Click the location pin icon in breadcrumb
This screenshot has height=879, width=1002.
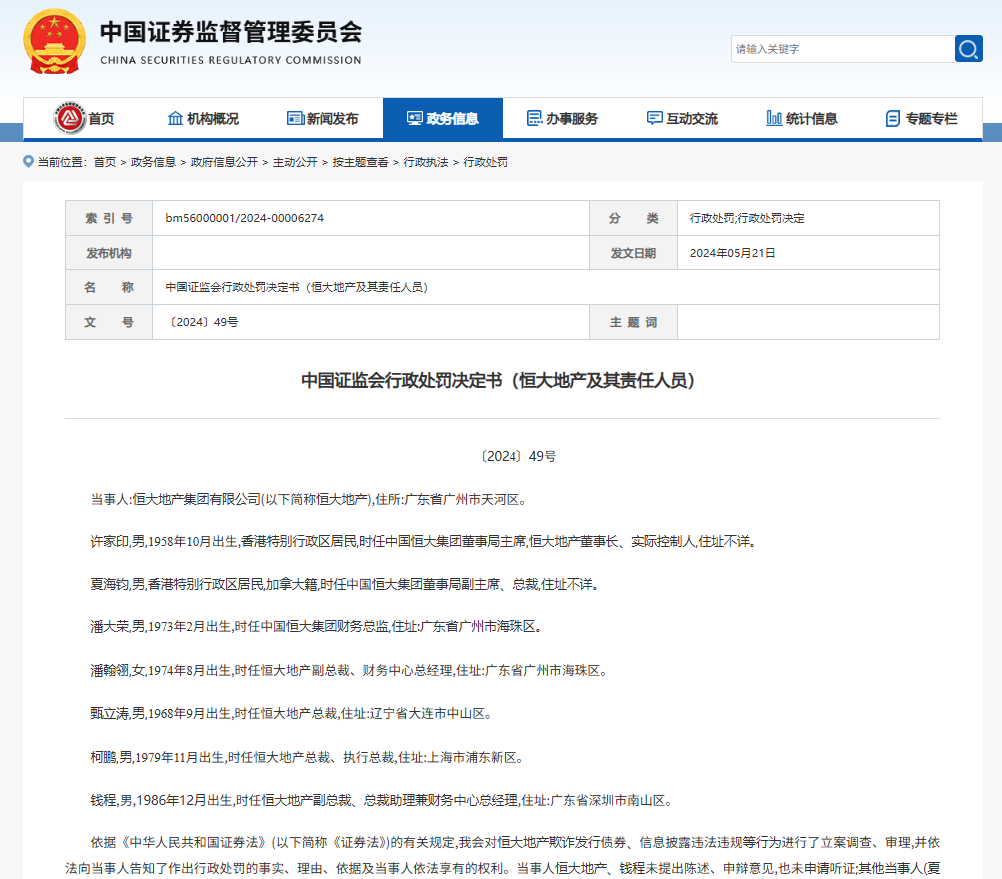(28, 162)
